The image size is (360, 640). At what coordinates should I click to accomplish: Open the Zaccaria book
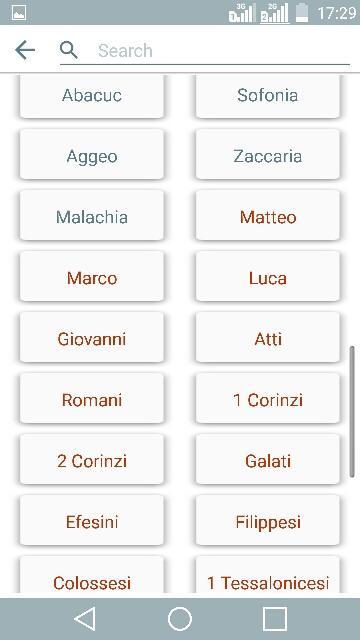(268, 154)
